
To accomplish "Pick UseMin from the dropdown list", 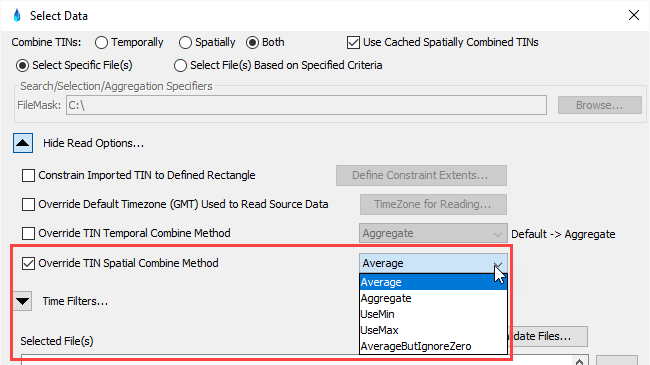I will click(433, 314).
